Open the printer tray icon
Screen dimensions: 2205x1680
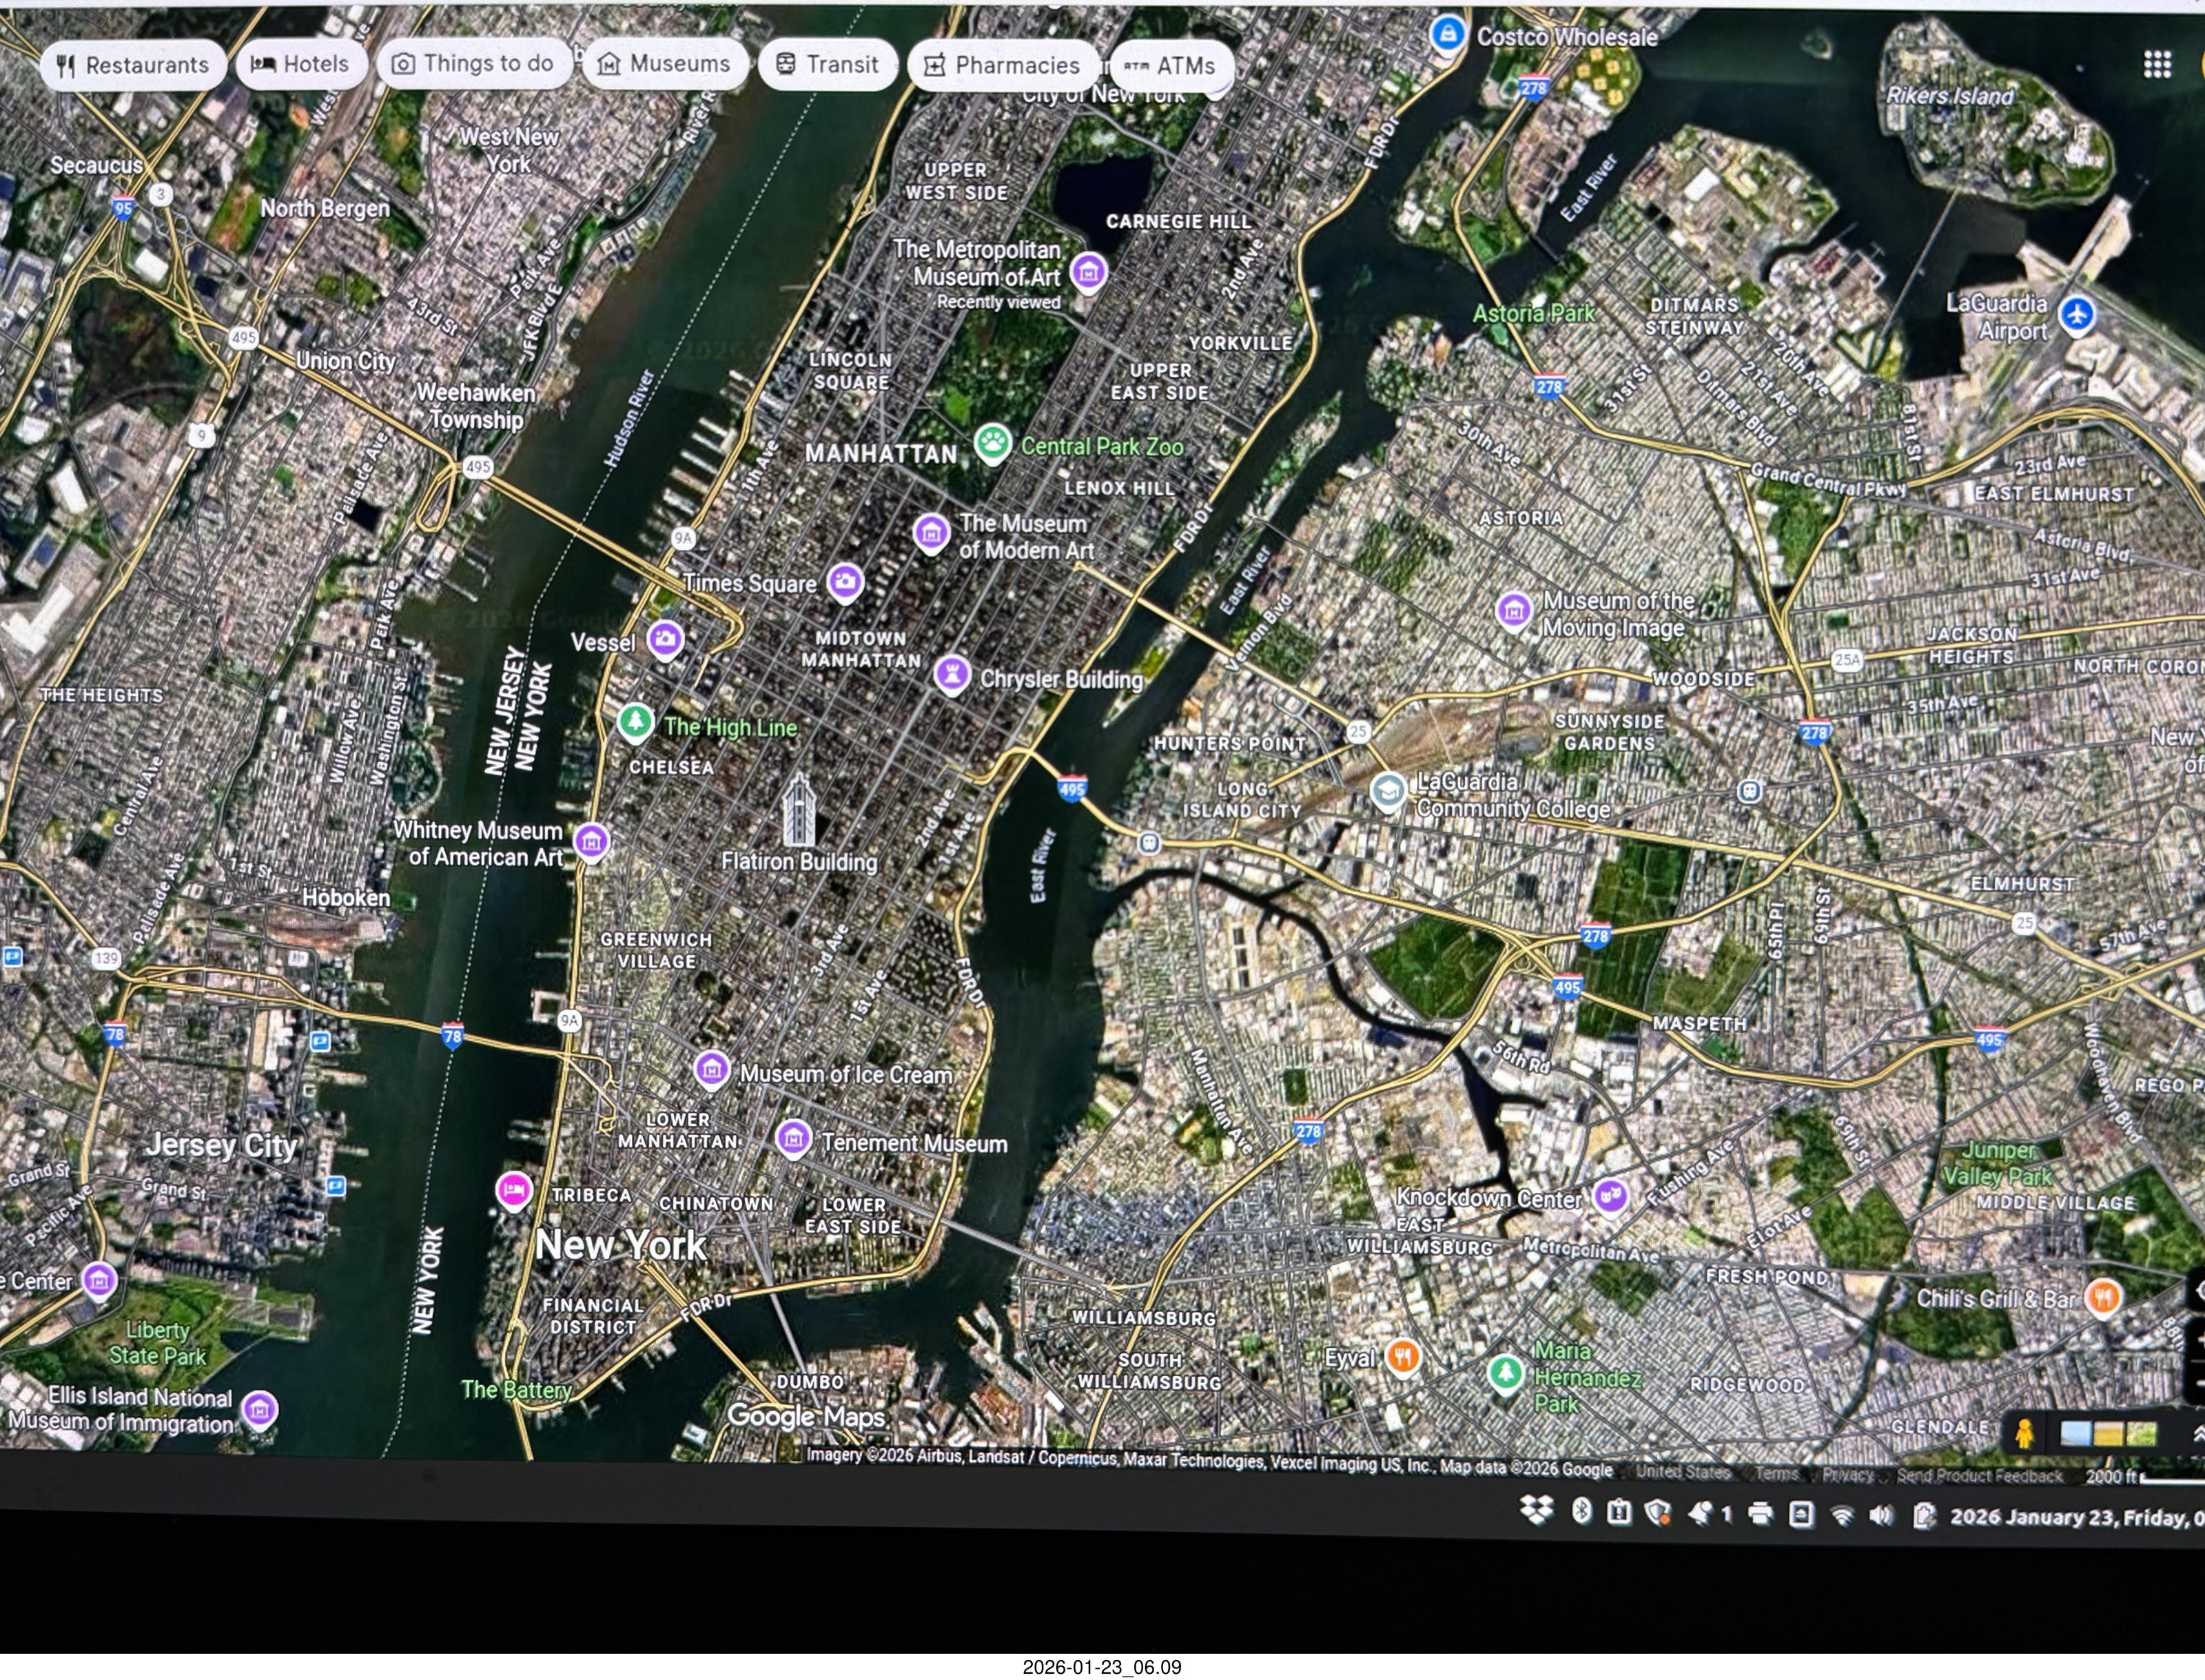pyautogui.click(x=1761, y=1514)
